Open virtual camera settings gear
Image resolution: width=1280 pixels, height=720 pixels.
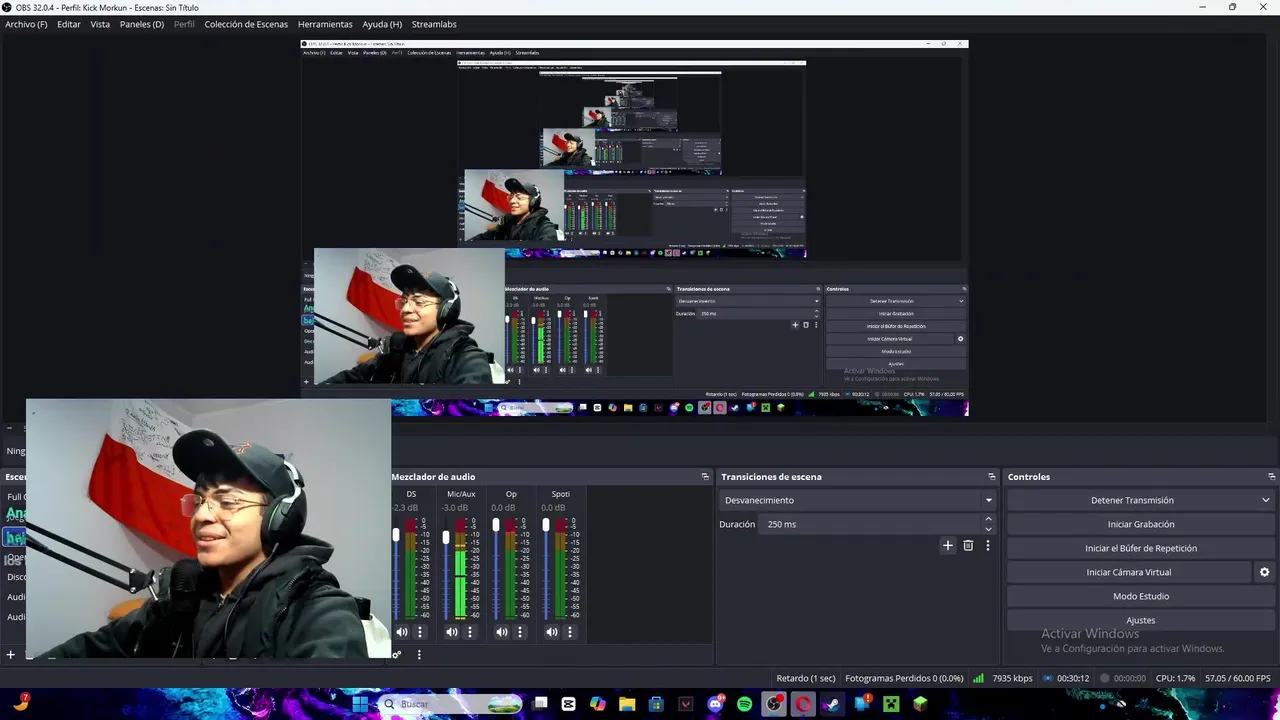[x=1264, y=572]
